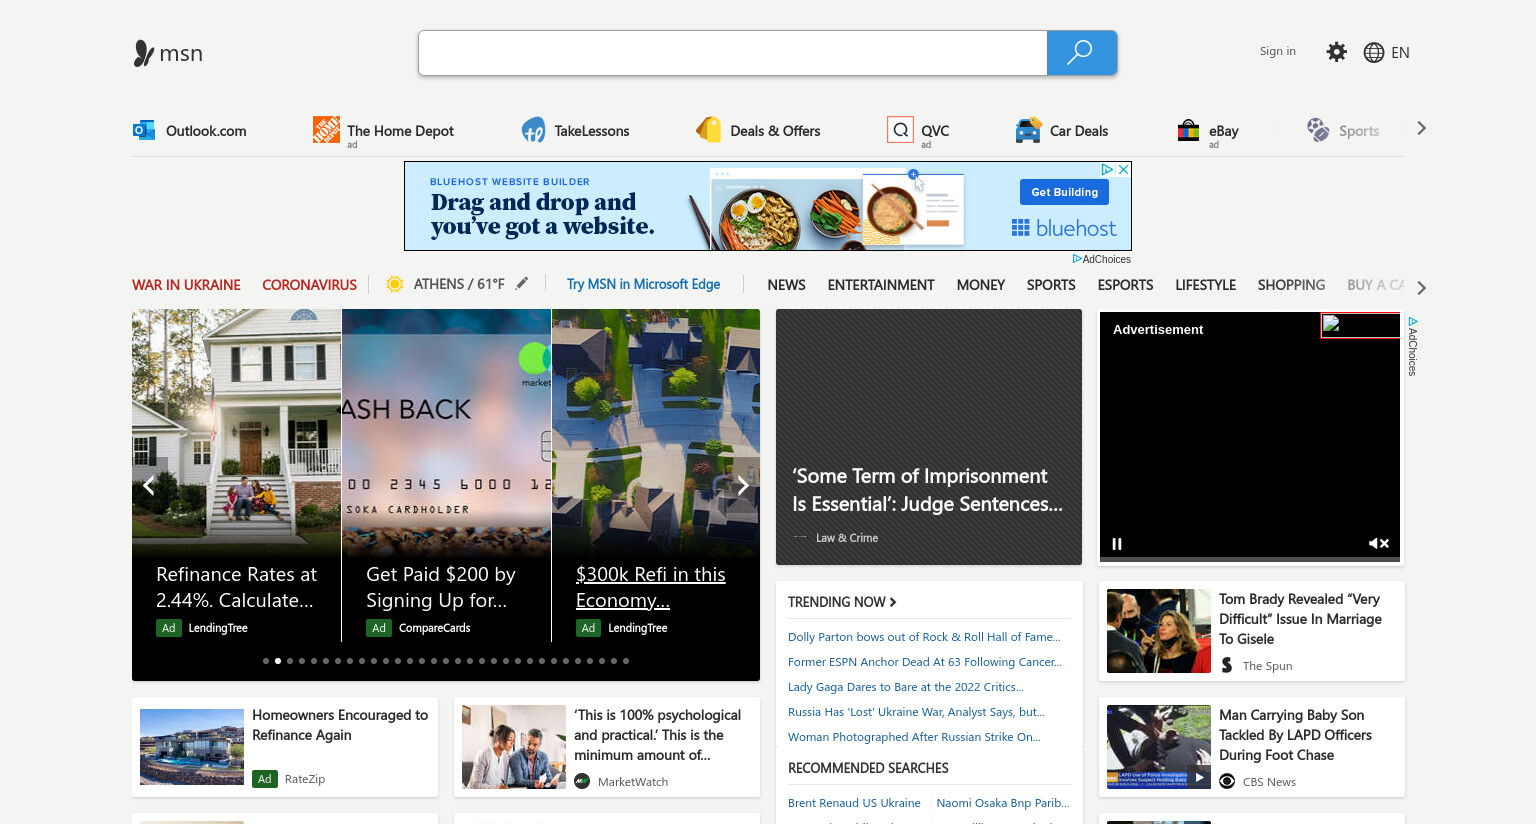Open language globe EN selector

tap(1387, 52)
